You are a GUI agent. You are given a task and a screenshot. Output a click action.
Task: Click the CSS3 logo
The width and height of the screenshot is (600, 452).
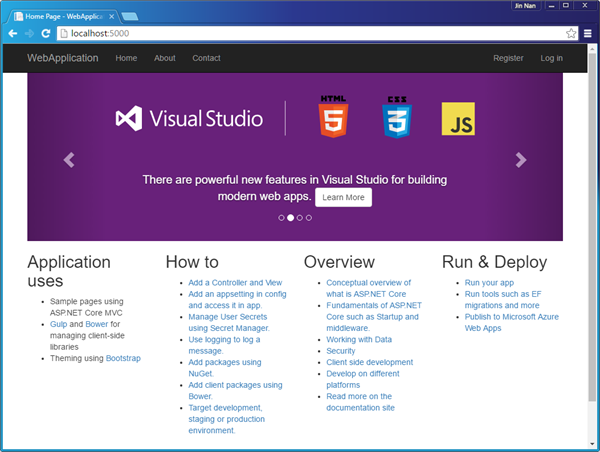click(x=397, y=117)
